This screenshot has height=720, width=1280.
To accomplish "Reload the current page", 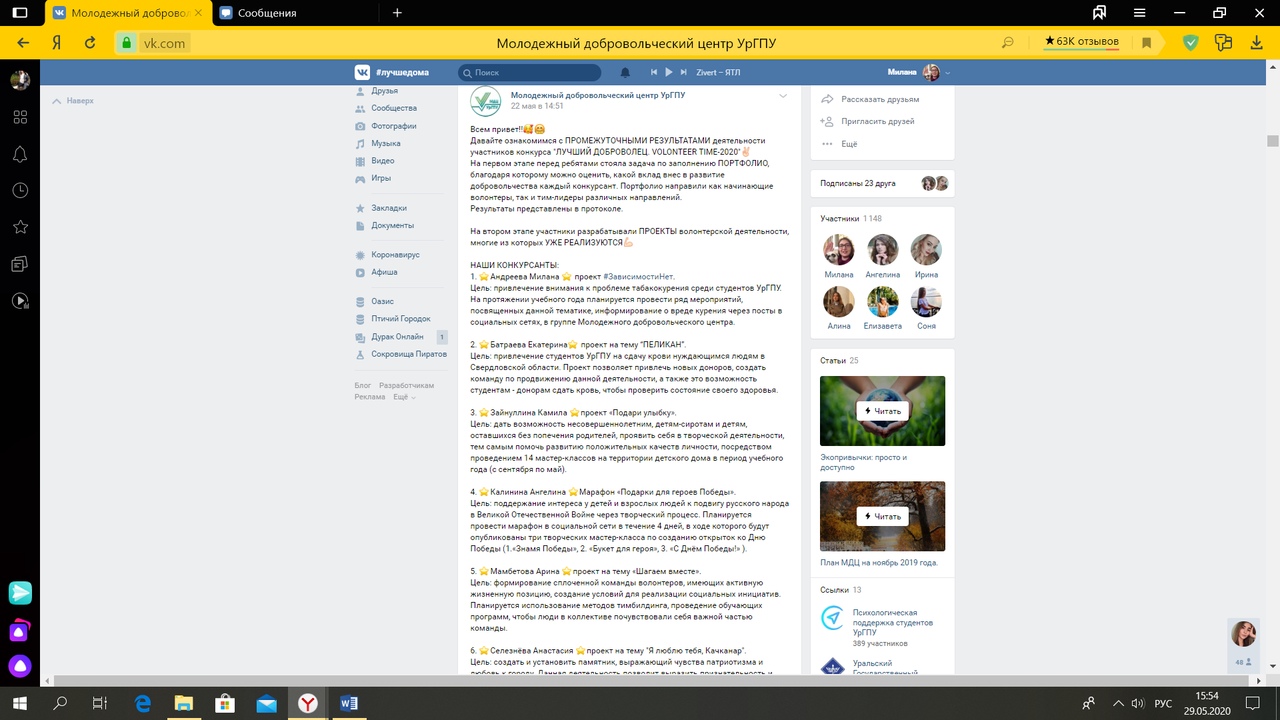I will (x=90, y=43).
